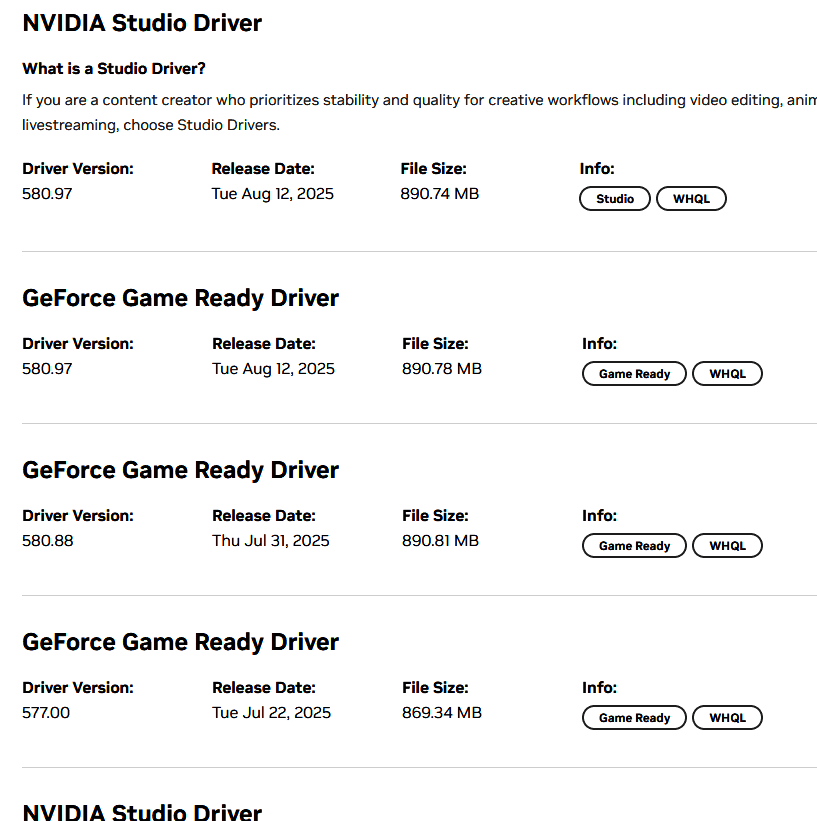Open GeForce Game Ready Driver 577.00 heading
817x821 pixels.
coord(180,642)
